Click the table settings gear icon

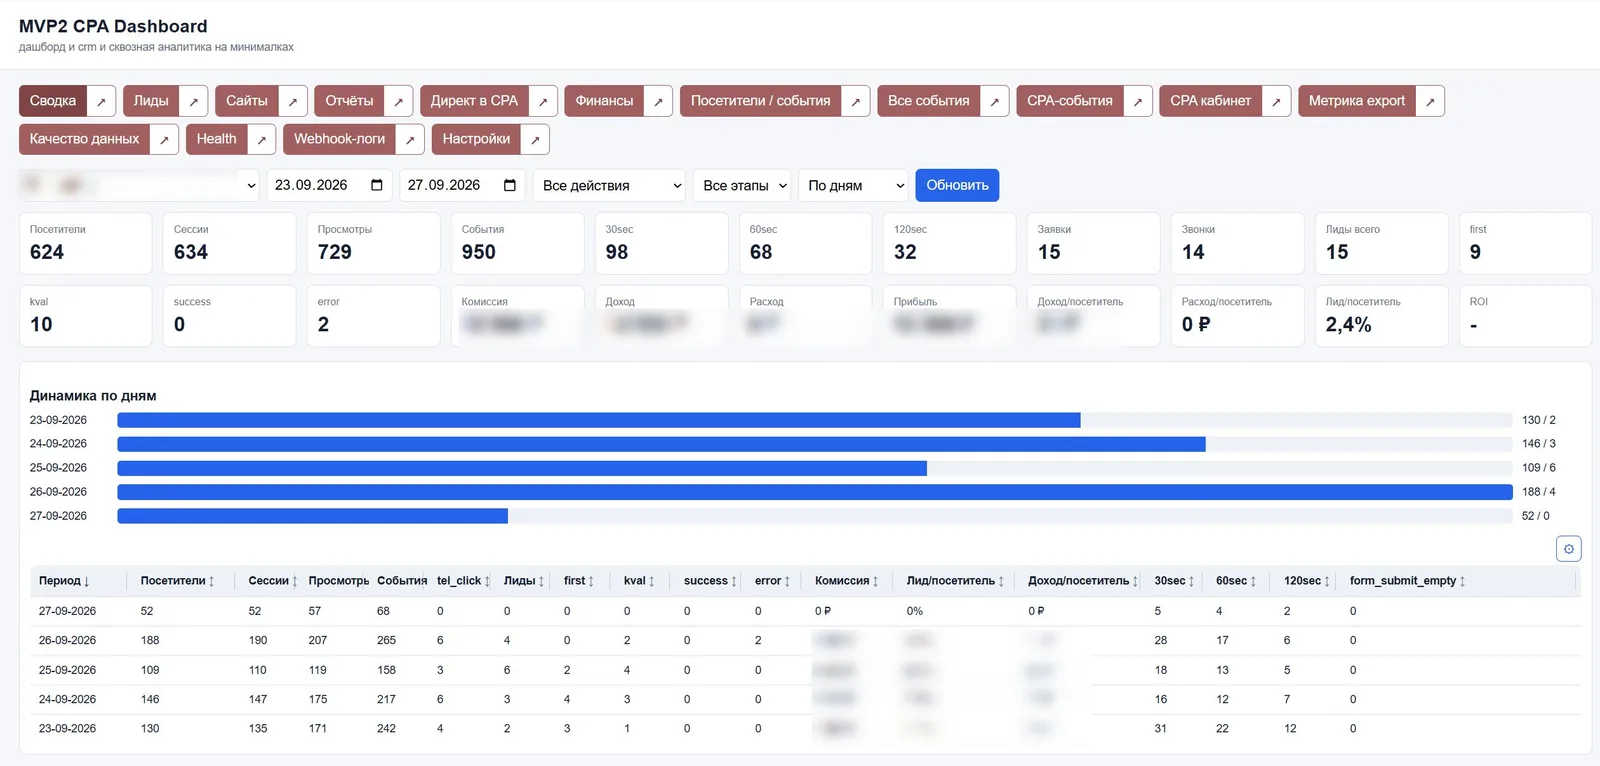pos(1568,549)
